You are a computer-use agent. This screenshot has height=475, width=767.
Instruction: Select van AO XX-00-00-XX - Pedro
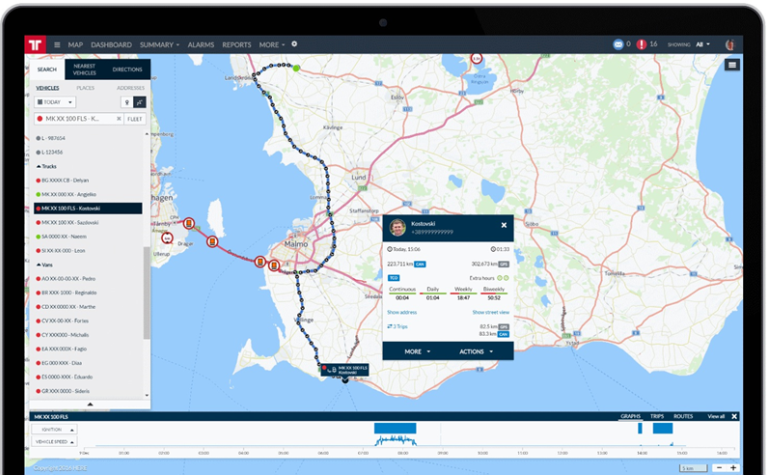click(x=88, y=278)
